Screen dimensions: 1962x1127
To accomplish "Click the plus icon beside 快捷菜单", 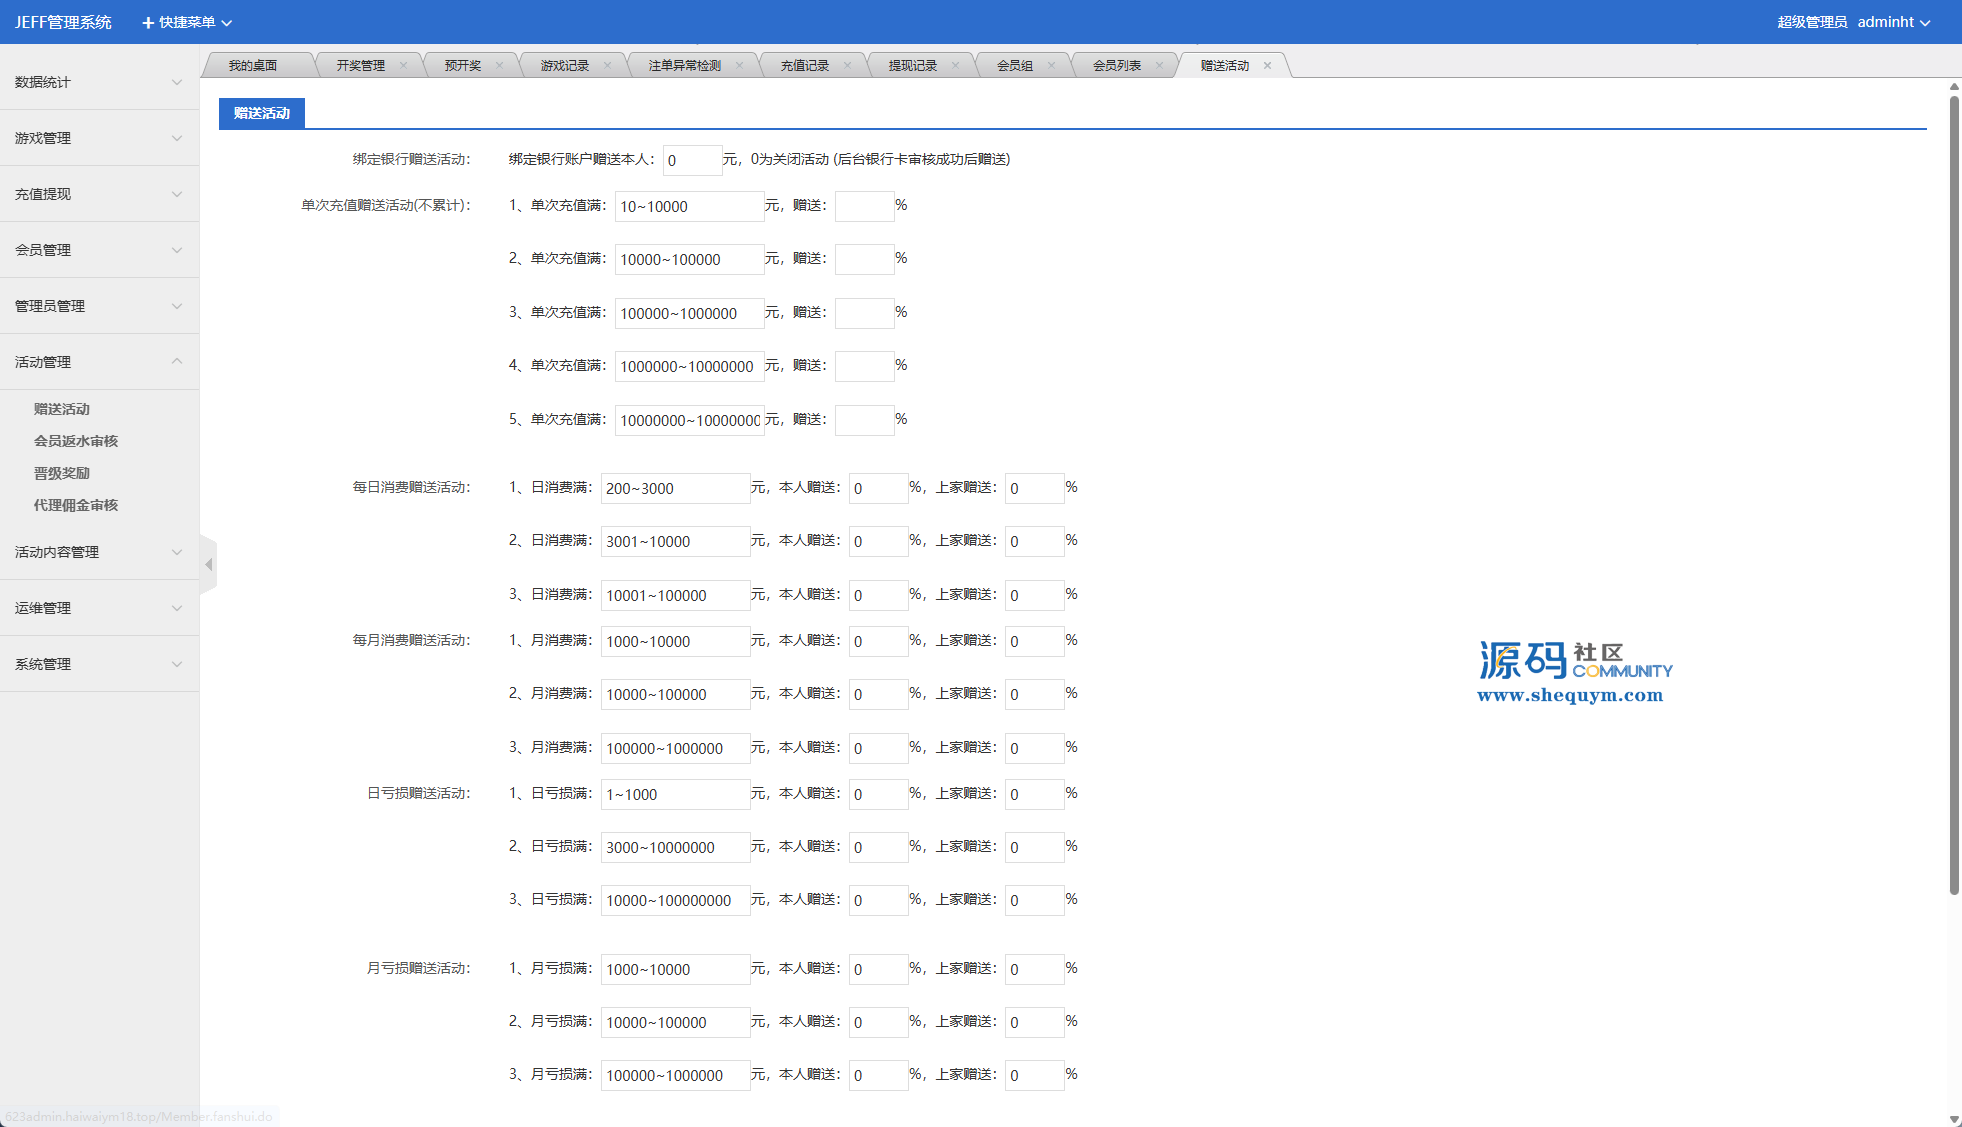I will 148,23.
